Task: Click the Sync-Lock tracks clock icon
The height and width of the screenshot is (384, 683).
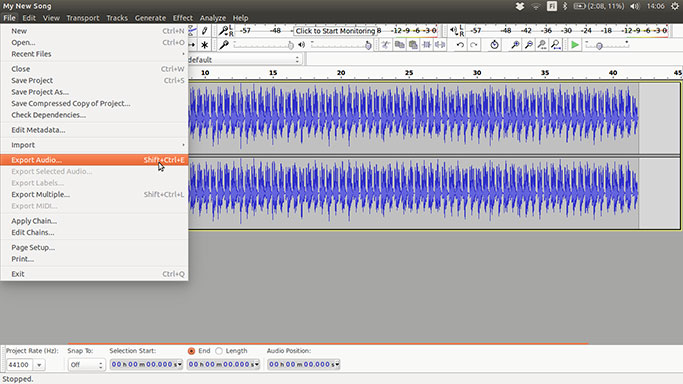Action: [494, 45]
